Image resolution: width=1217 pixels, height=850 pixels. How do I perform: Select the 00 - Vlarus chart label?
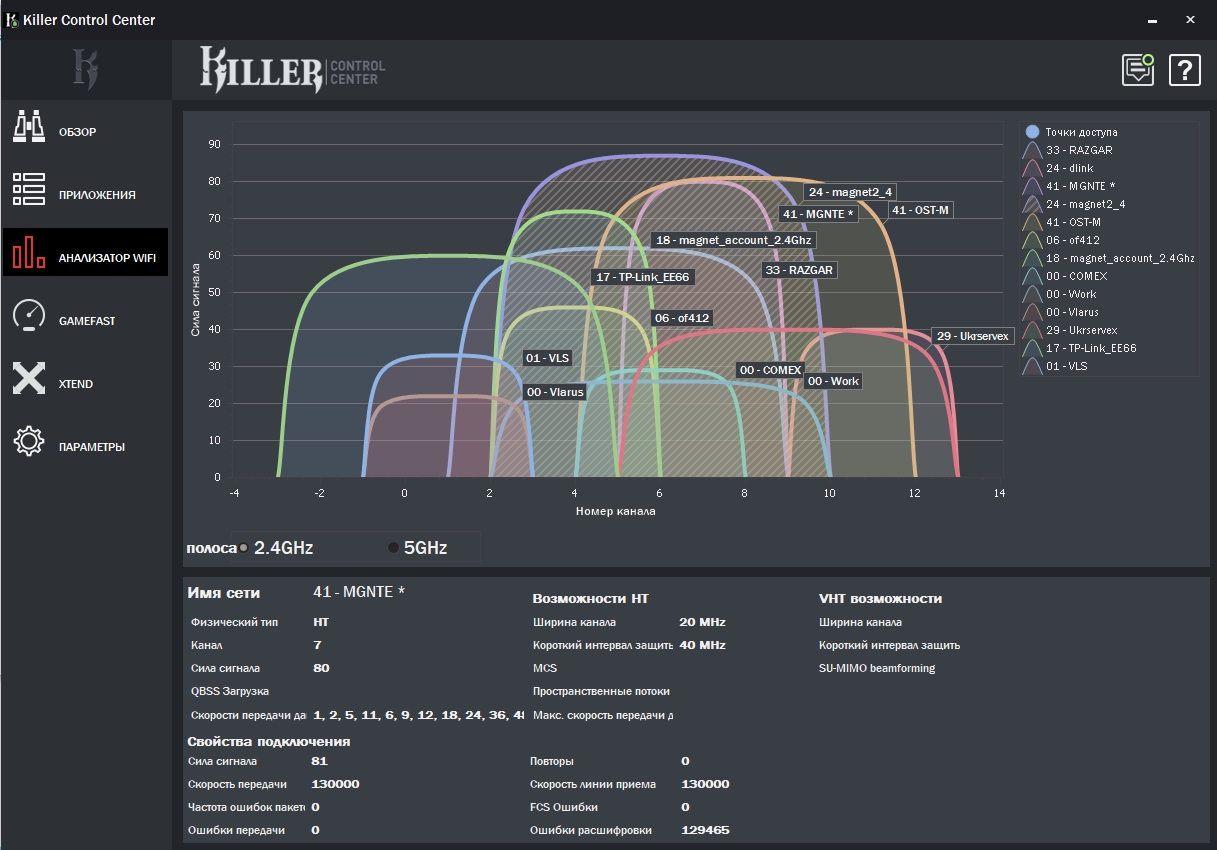click(554, 392)
